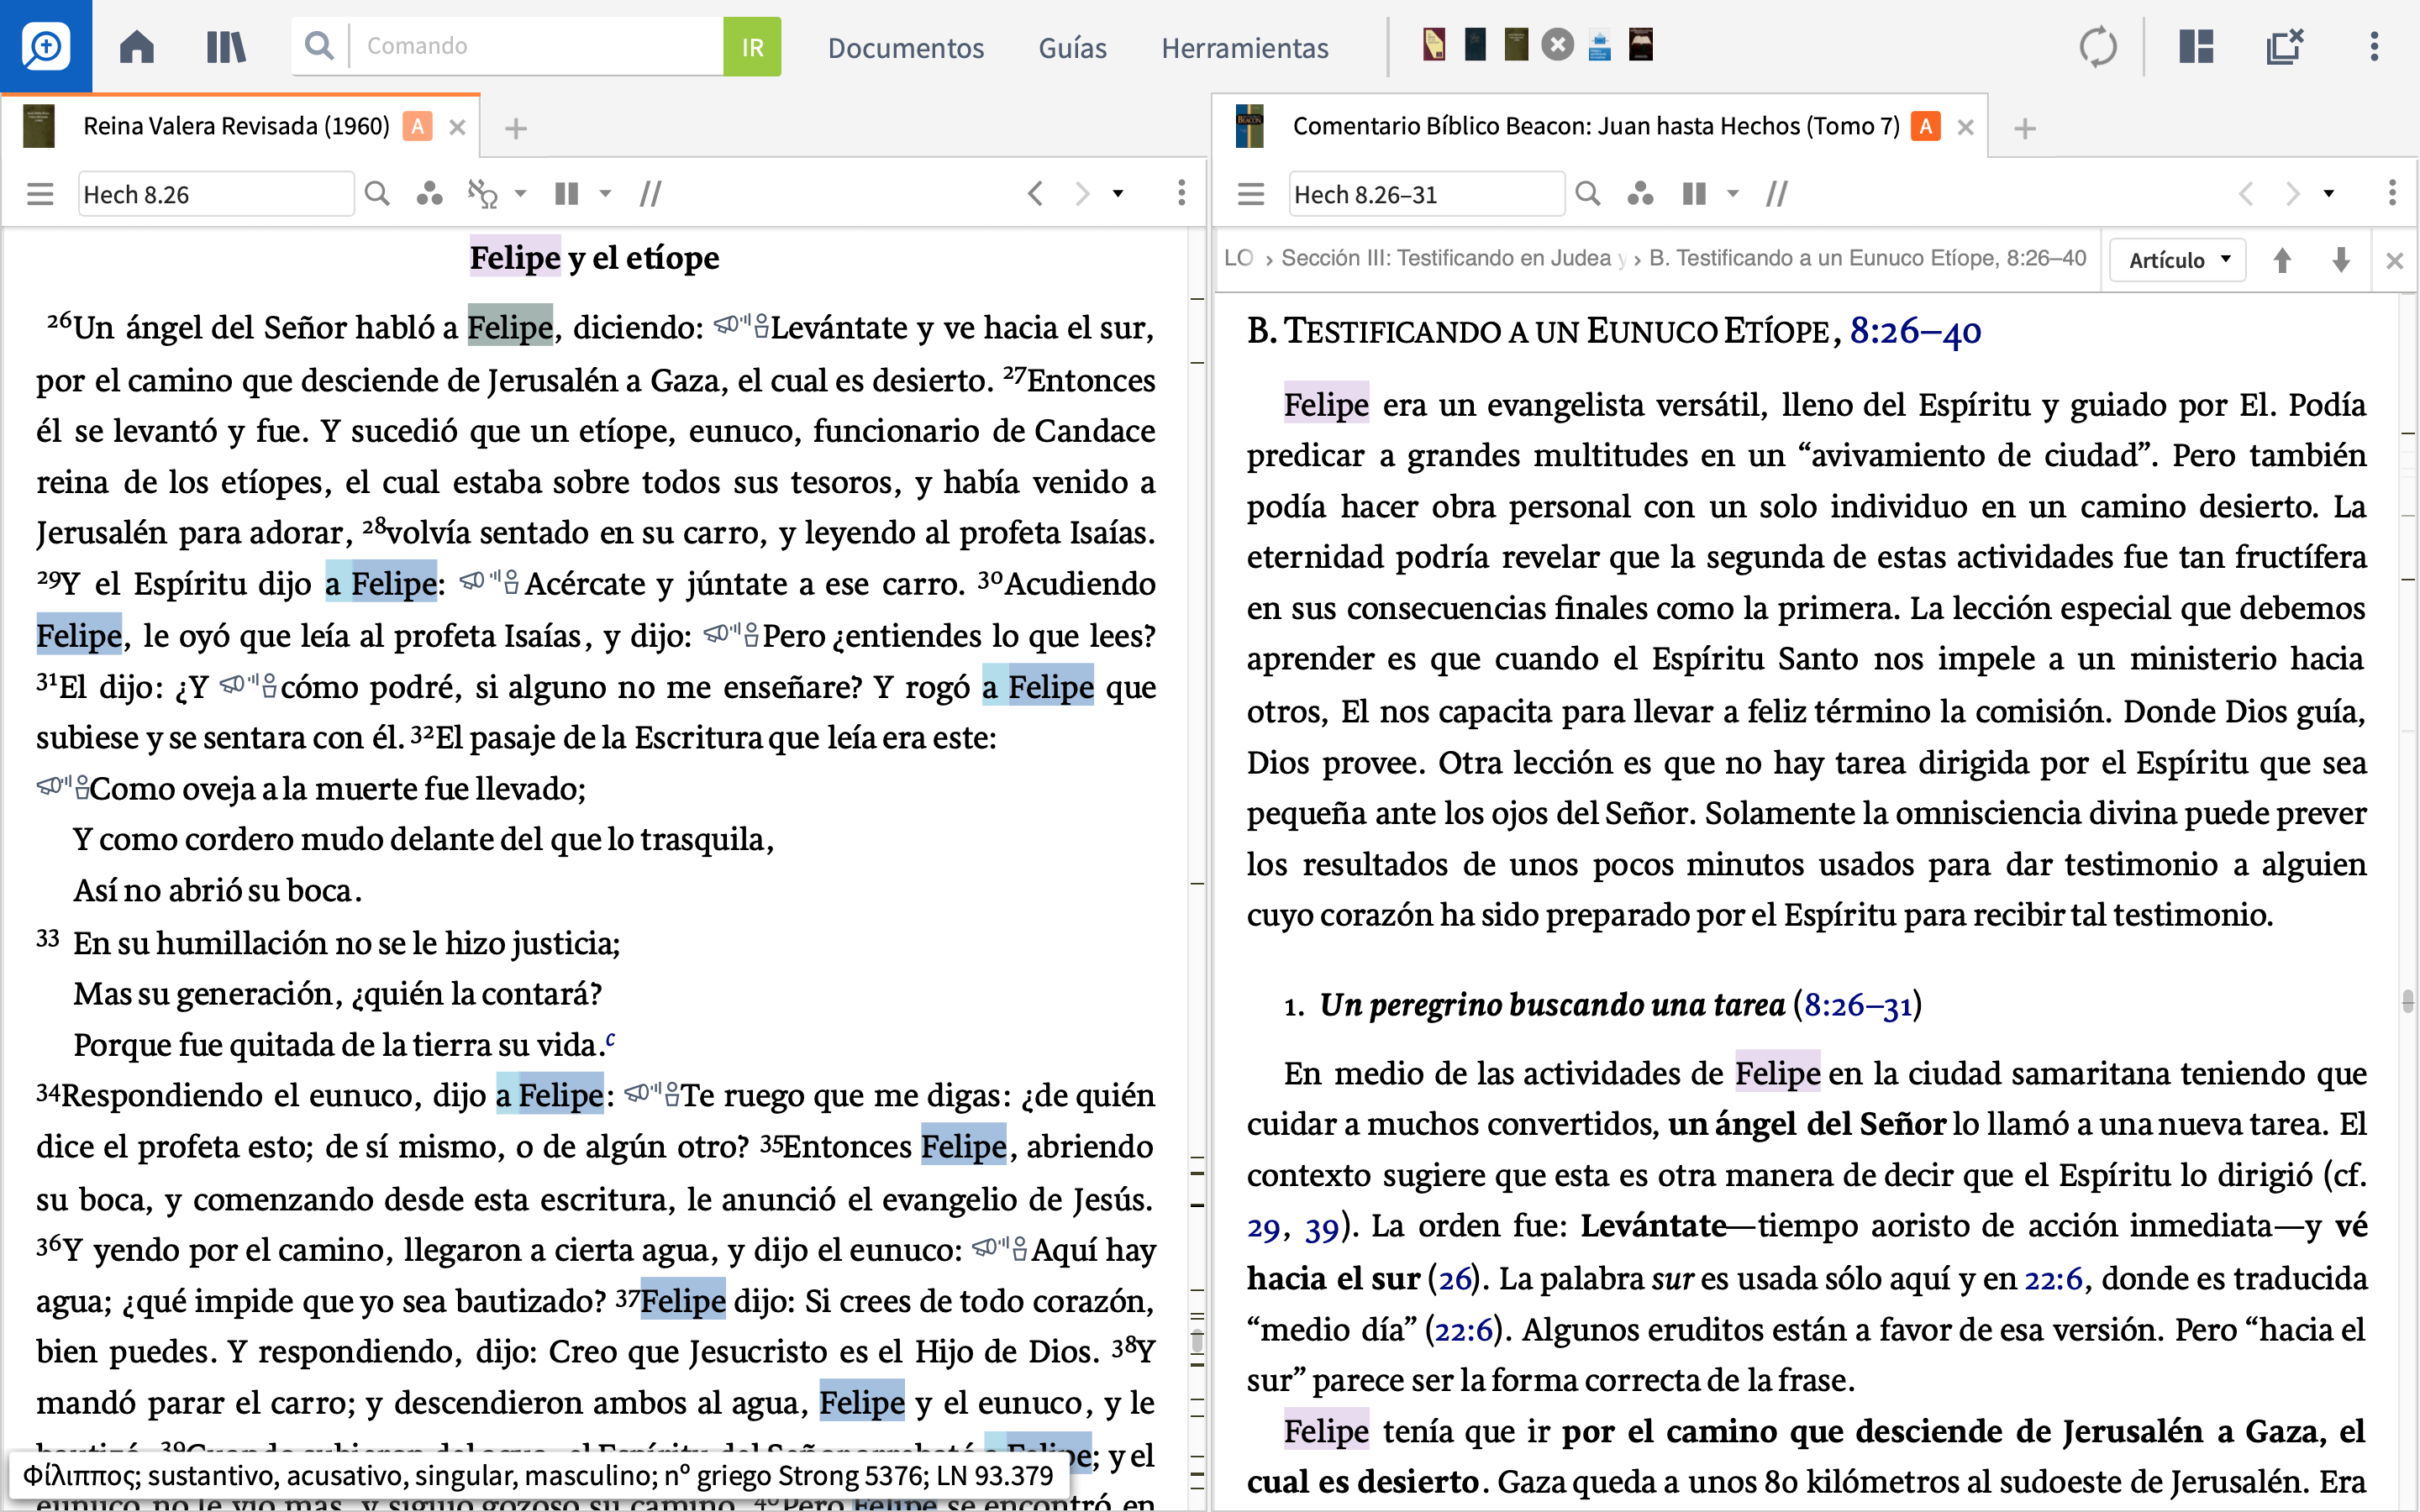Viewport: 2420px width, 1512px height.
Task: Click the highlighted Felipe in verse 26
Action: (x=510, y=327)
